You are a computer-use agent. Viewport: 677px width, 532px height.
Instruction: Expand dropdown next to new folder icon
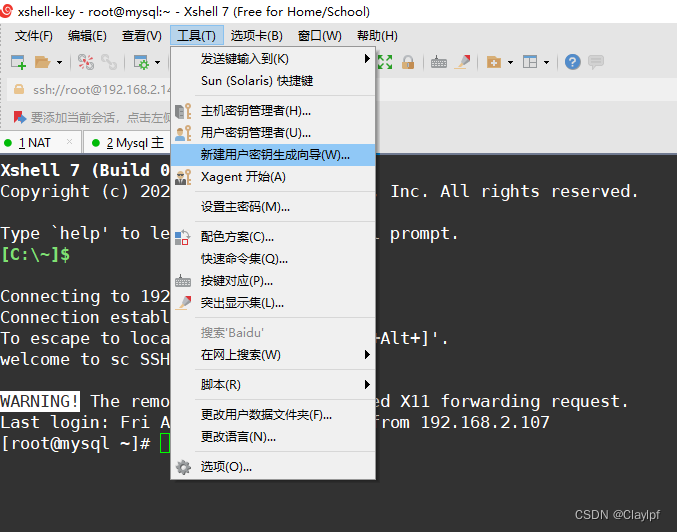(510, 63)
